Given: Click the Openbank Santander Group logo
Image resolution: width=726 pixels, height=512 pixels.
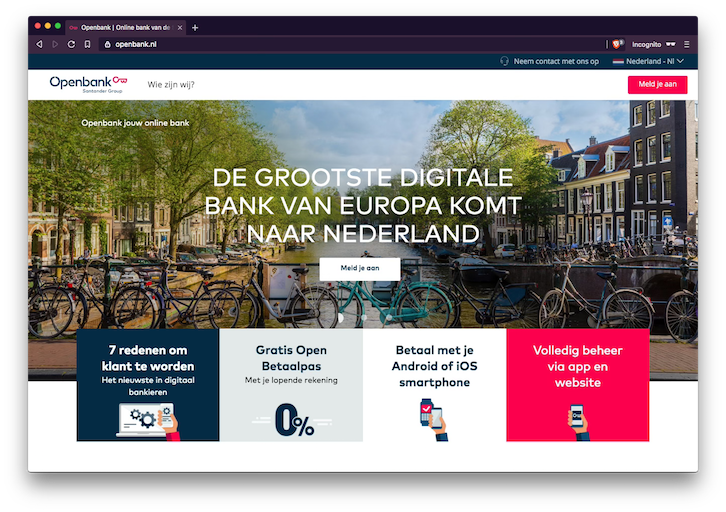Looking at the screenshot, I should [88, 84].
